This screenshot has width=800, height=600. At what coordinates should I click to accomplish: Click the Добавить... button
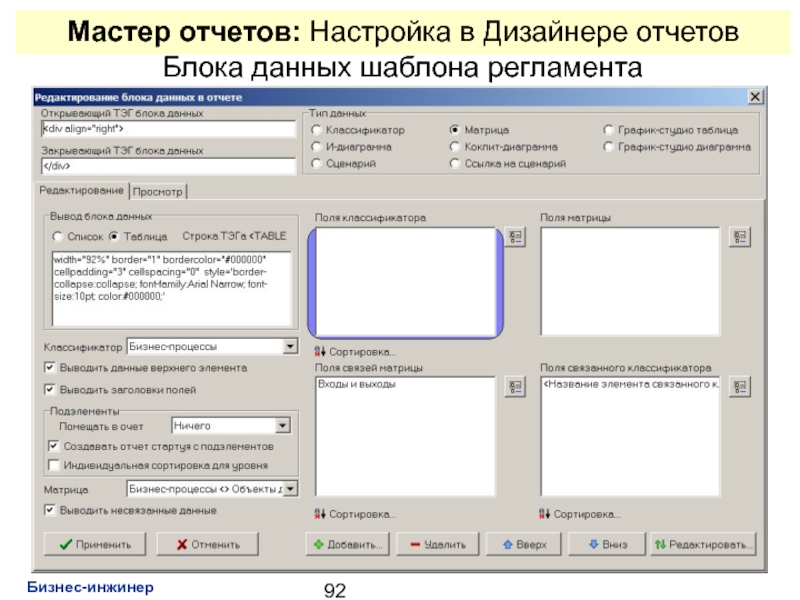347,544
